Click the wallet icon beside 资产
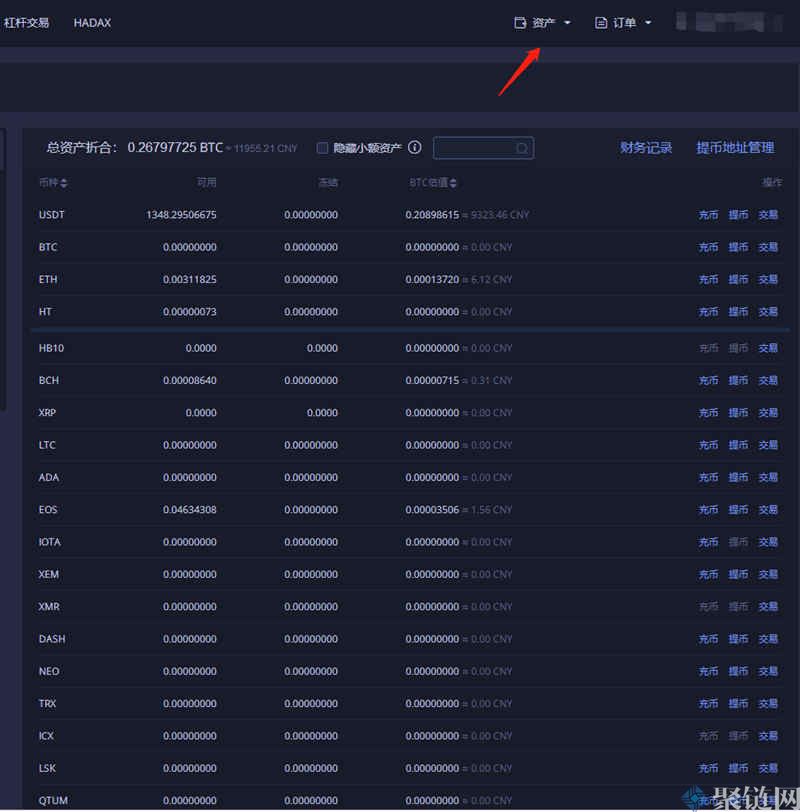The image size is (800, 812). [520, 23]
